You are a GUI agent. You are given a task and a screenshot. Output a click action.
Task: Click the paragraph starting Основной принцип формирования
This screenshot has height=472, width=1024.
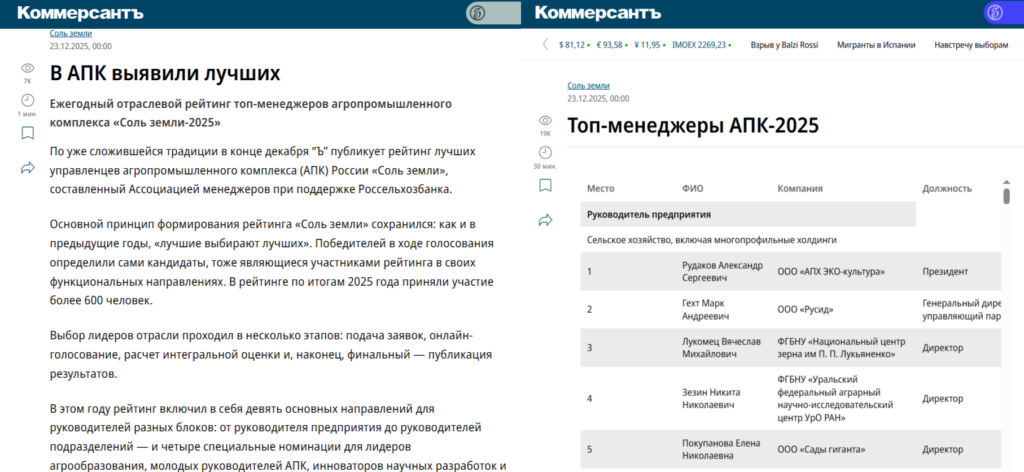tap(271, 263)
